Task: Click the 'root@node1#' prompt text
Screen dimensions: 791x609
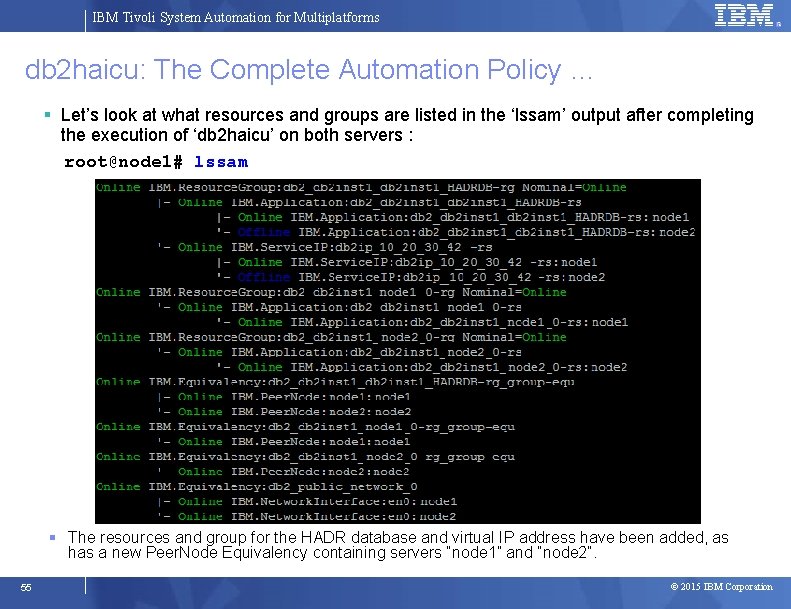Action: (123, 161)
